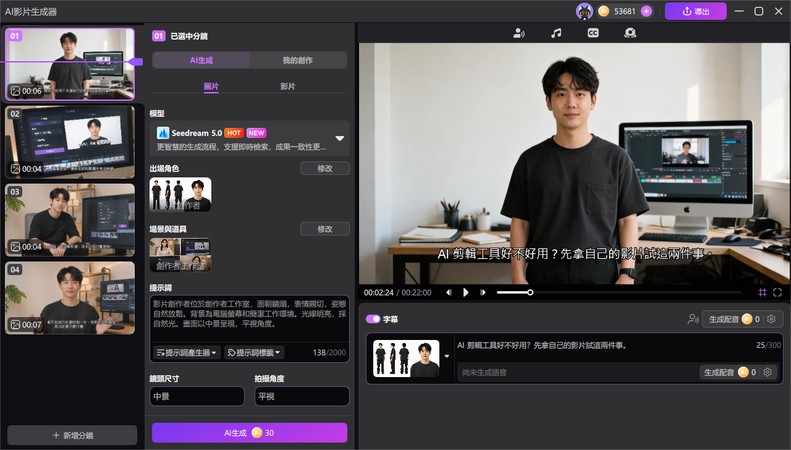The height and width of the screenshot is (450, 791).
Task: Click the purple marker handle on storyboard 01
Action: (136, 62)
